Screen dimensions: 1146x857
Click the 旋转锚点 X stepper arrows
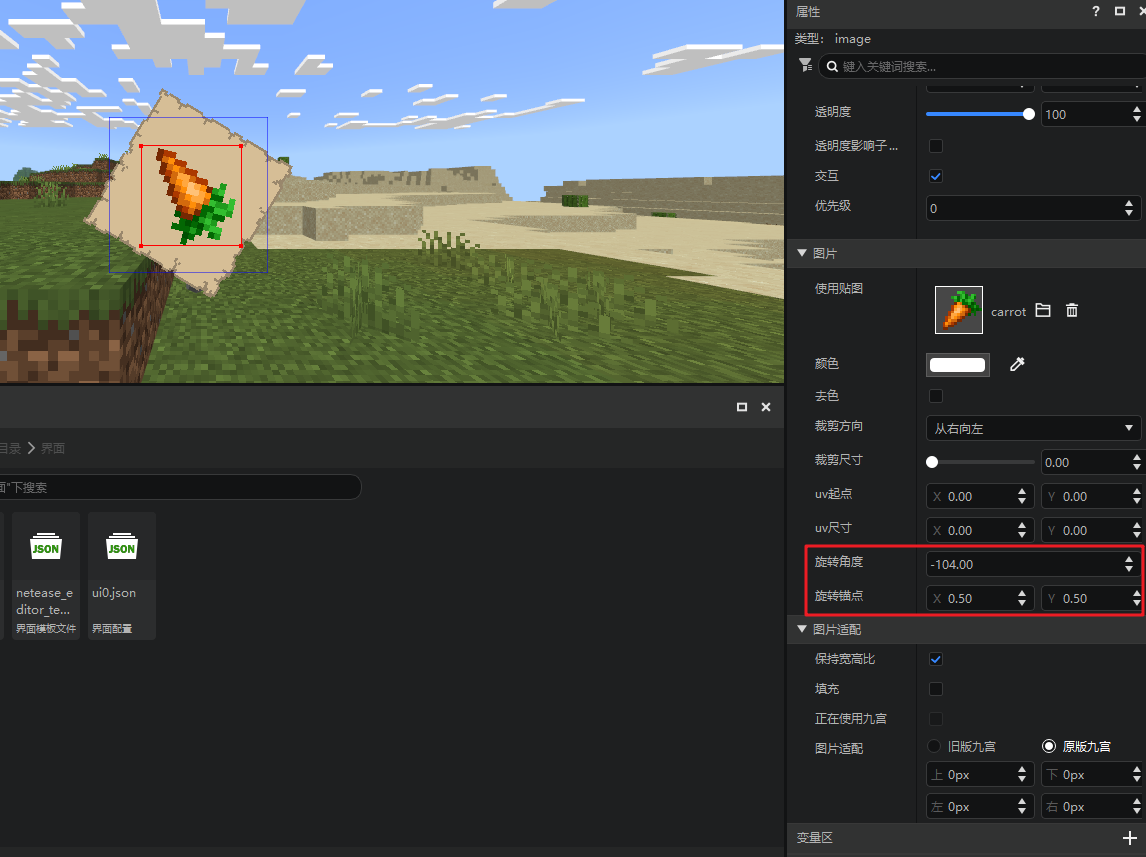coord(1022,598)
